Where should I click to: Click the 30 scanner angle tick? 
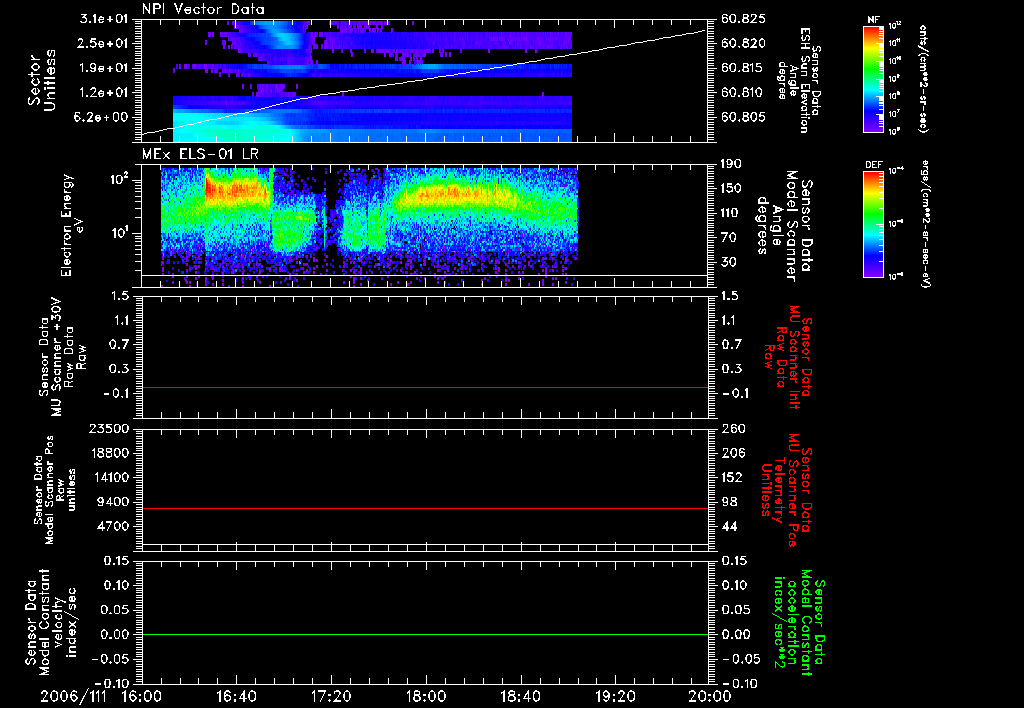pos(728,262)
